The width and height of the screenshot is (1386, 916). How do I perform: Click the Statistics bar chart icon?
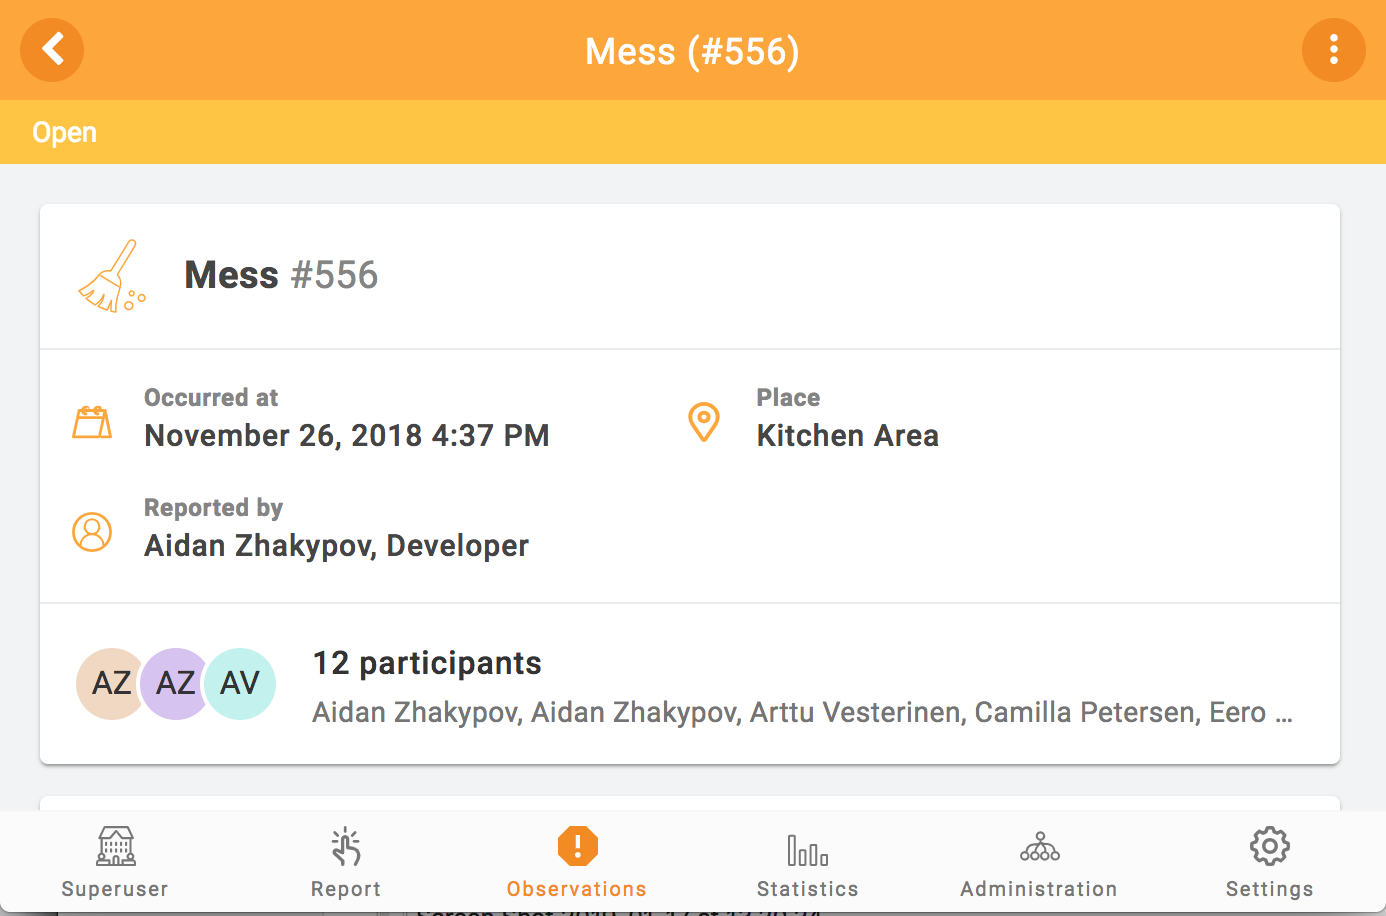808,850
